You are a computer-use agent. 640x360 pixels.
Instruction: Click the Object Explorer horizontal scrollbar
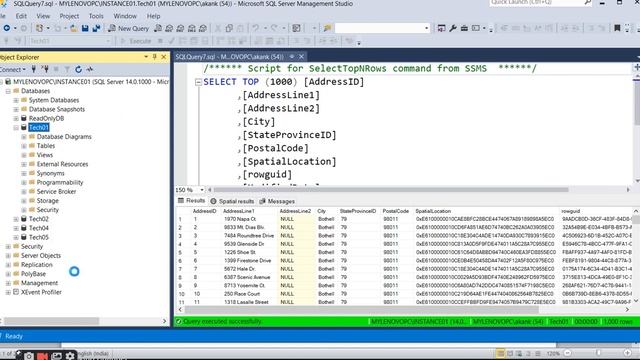[x=51, y=321]
